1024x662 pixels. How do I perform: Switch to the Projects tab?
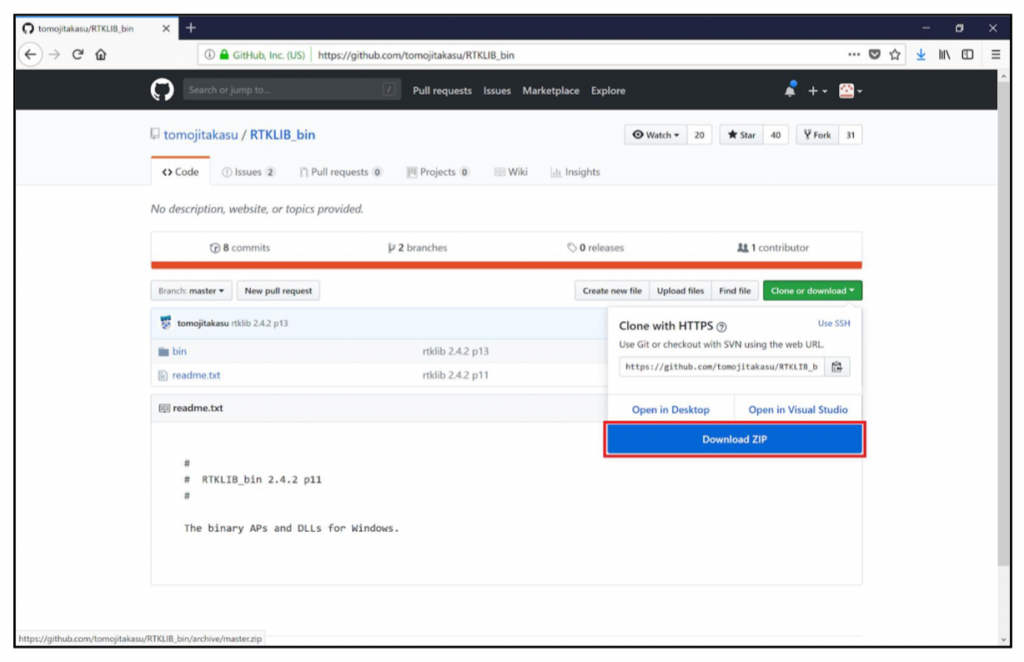pyautogui.click(x=438, y=172)
